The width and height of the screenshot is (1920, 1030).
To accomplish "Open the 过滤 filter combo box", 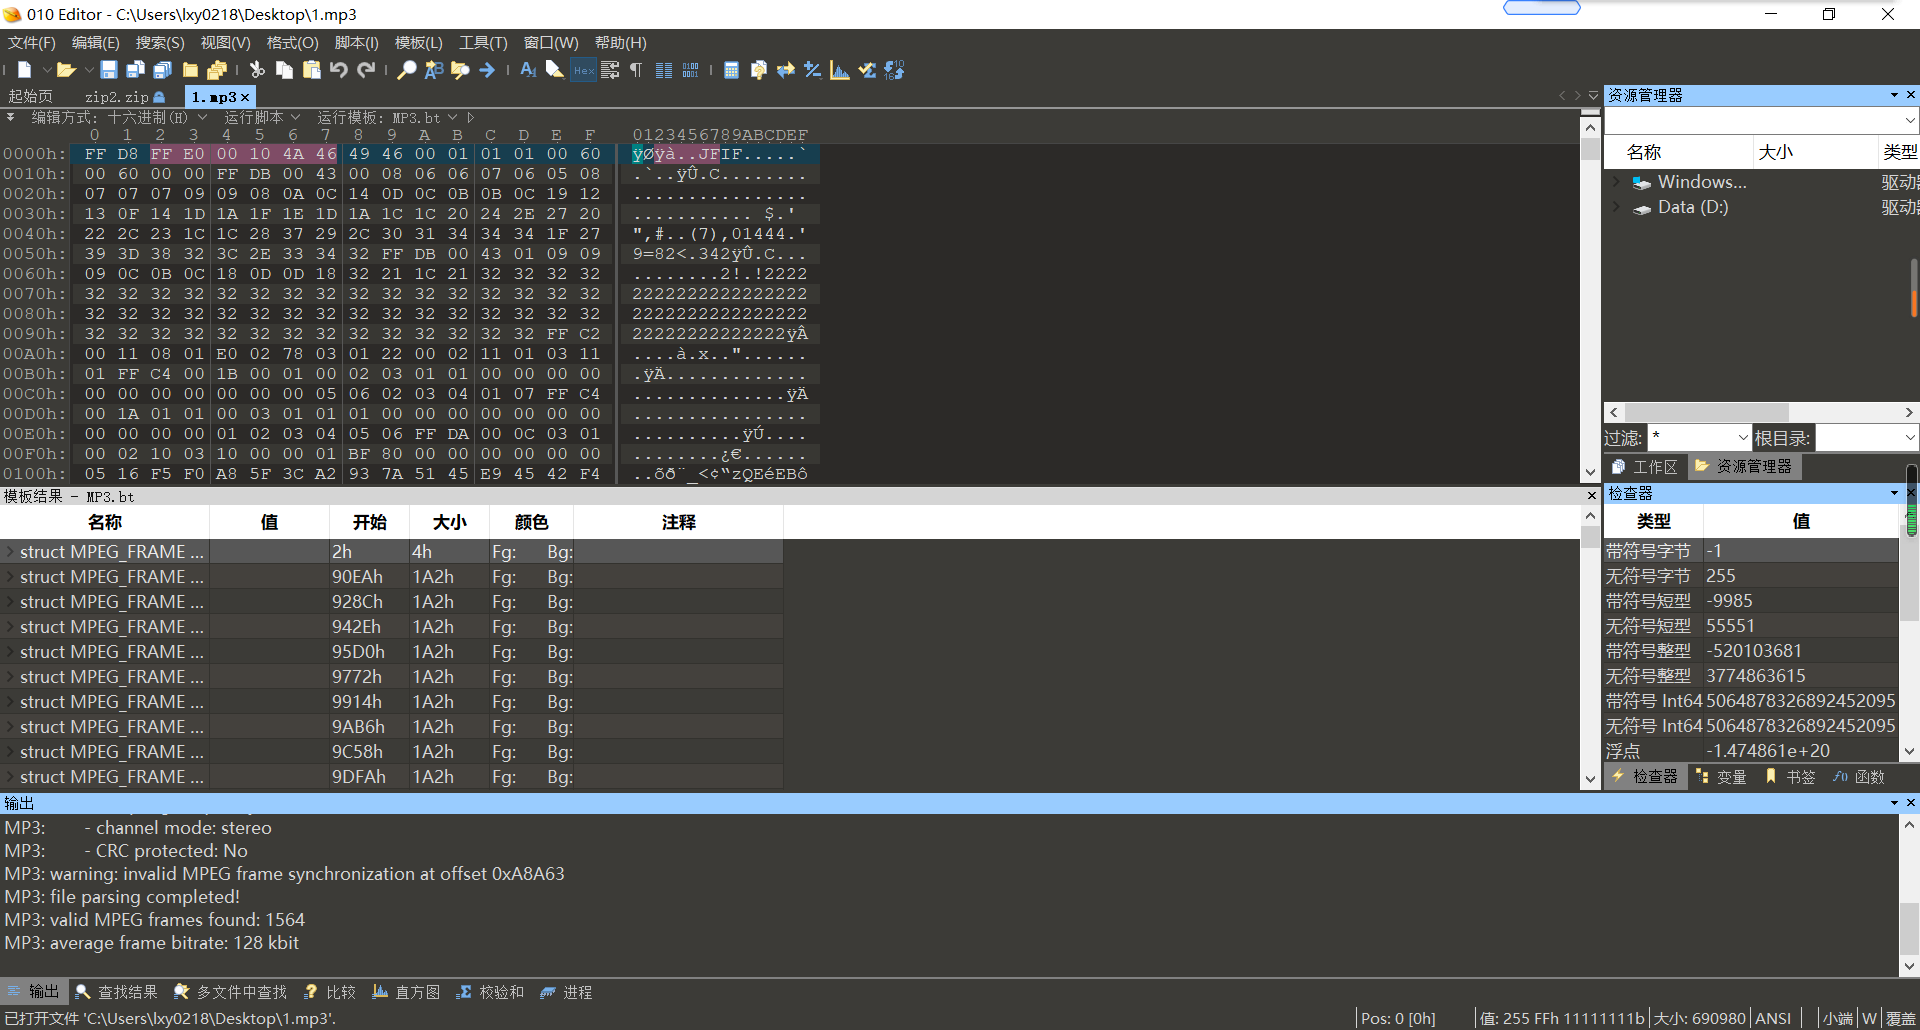I will point(1742,438).
